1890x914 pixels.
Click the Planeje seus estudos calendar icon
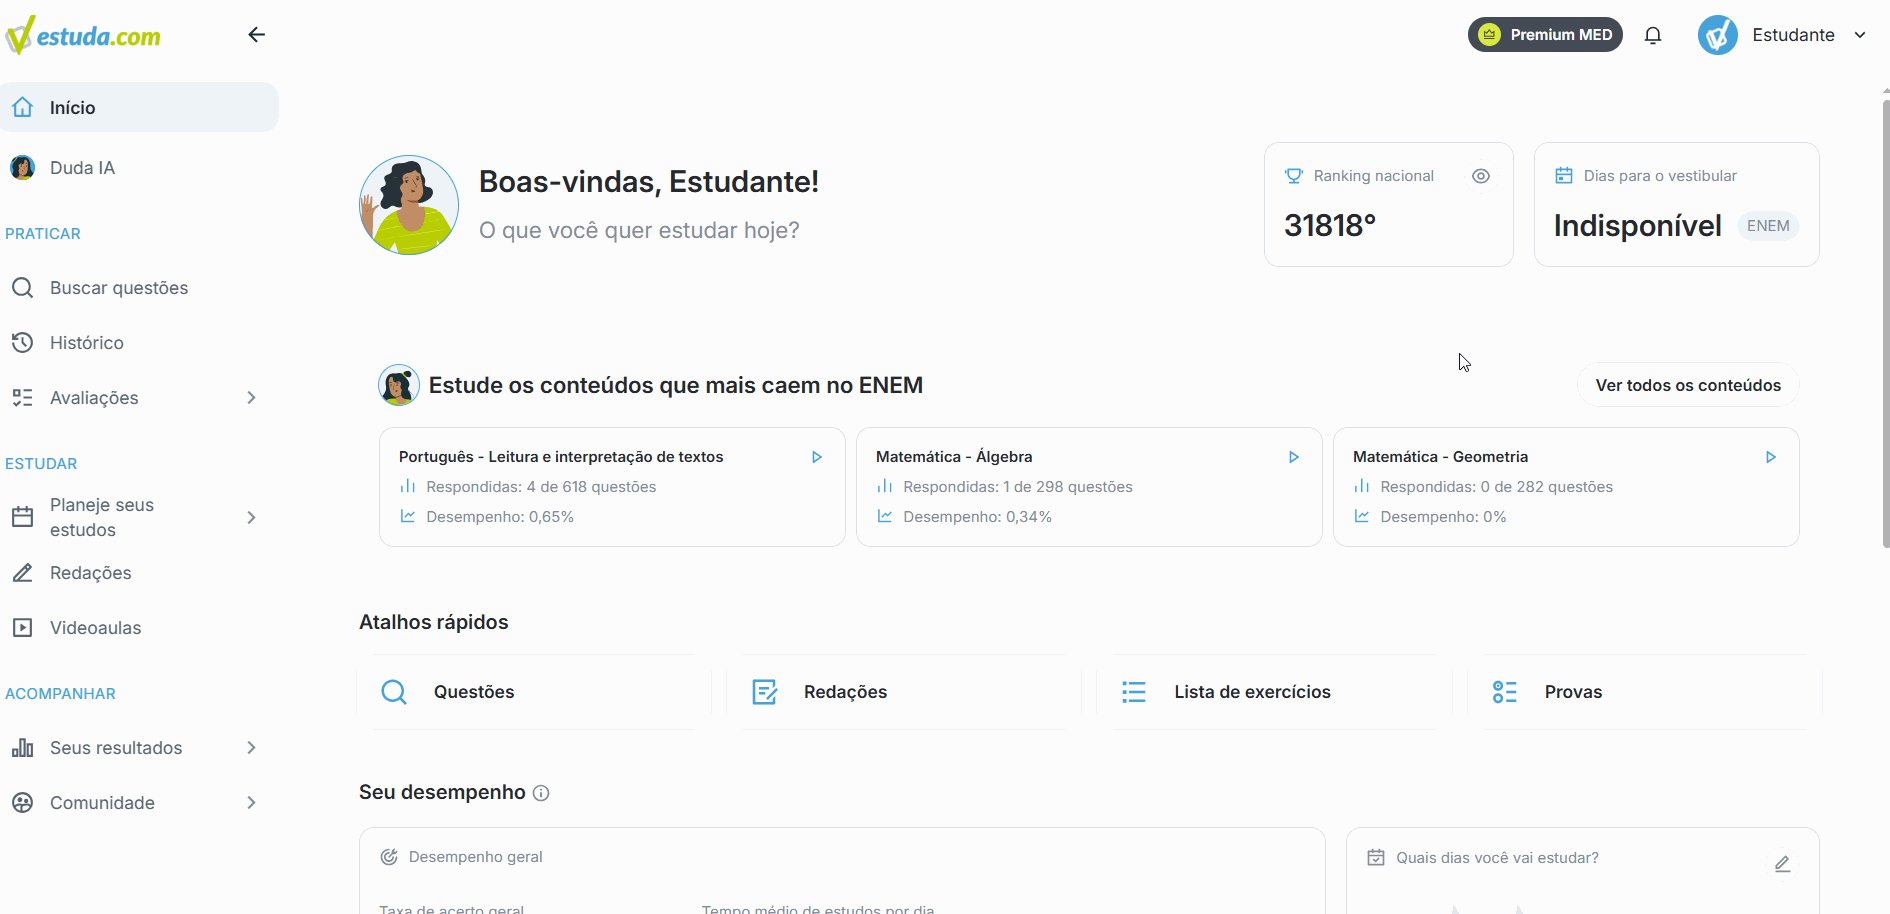[x=23, y=517]
